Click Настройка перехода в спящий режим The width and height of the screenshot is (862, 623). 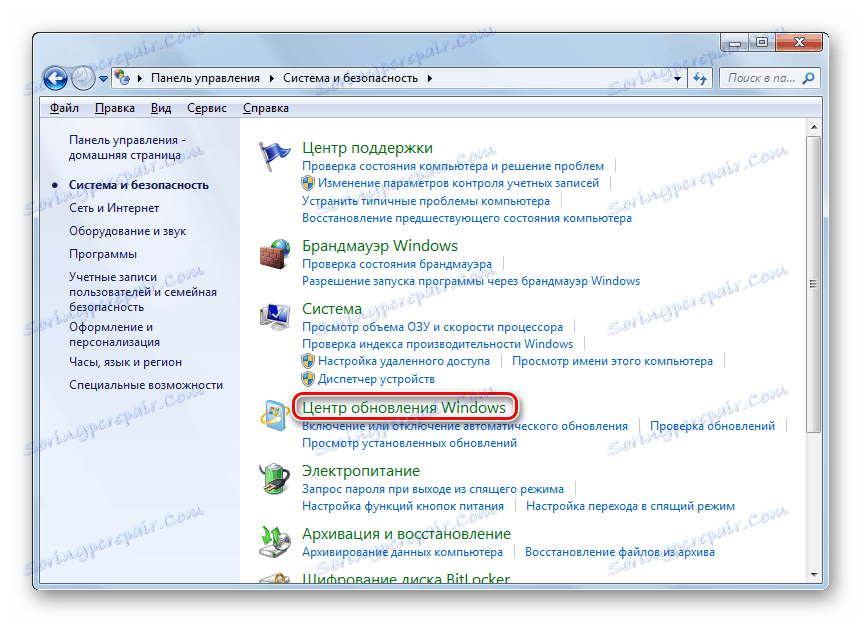pyautogui.click(x=631, y=506)
